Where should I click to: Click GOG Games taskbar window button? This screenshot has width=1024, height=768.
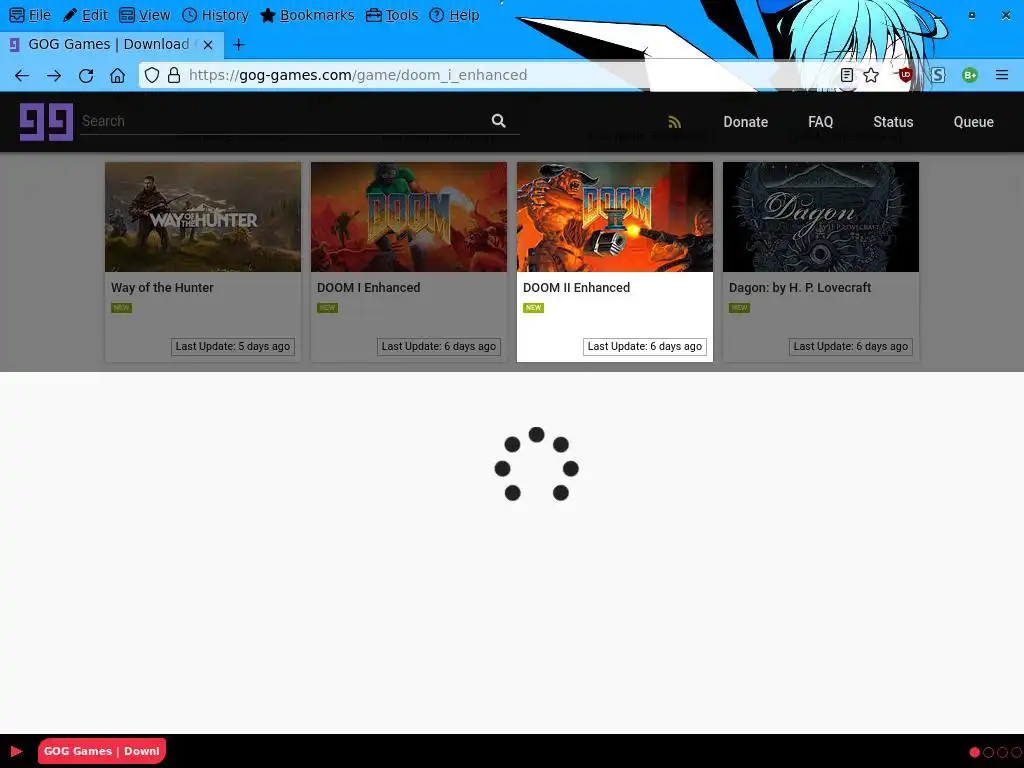click(102, 751)
